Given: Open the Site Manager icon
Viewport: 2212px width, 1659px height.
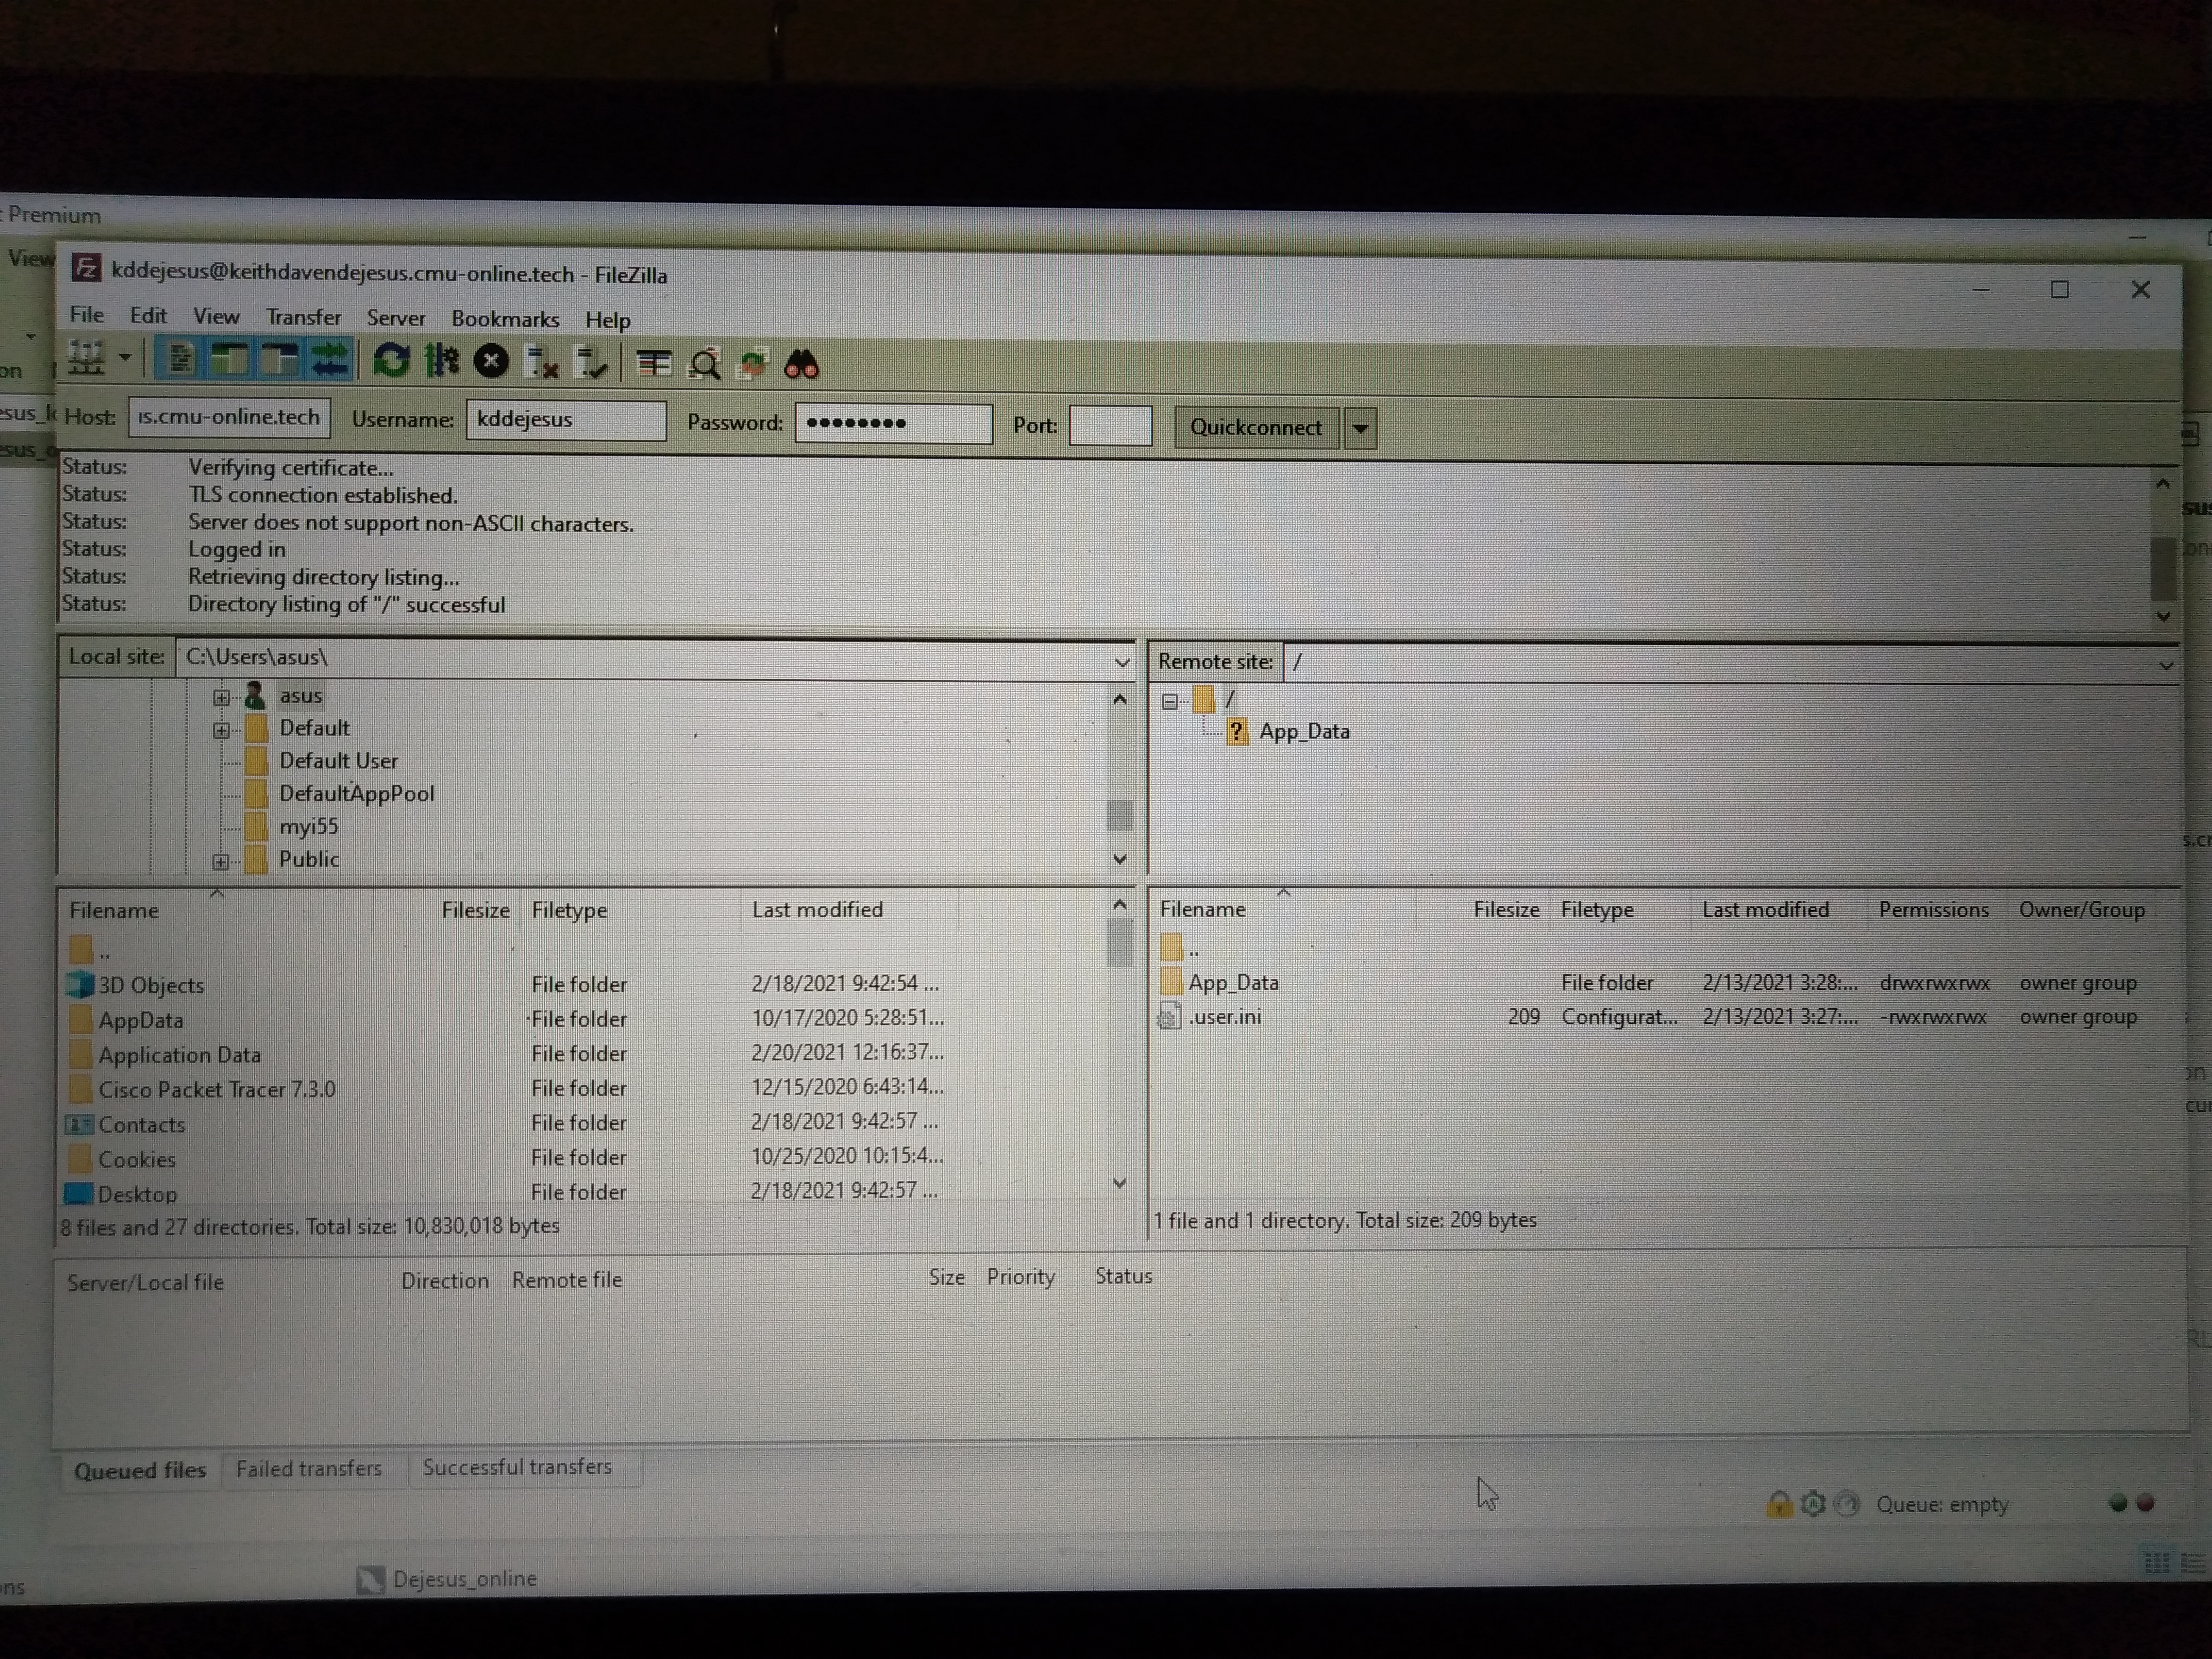Looking at the screenshot, I should pyautogui.click(x=86, y=358).
